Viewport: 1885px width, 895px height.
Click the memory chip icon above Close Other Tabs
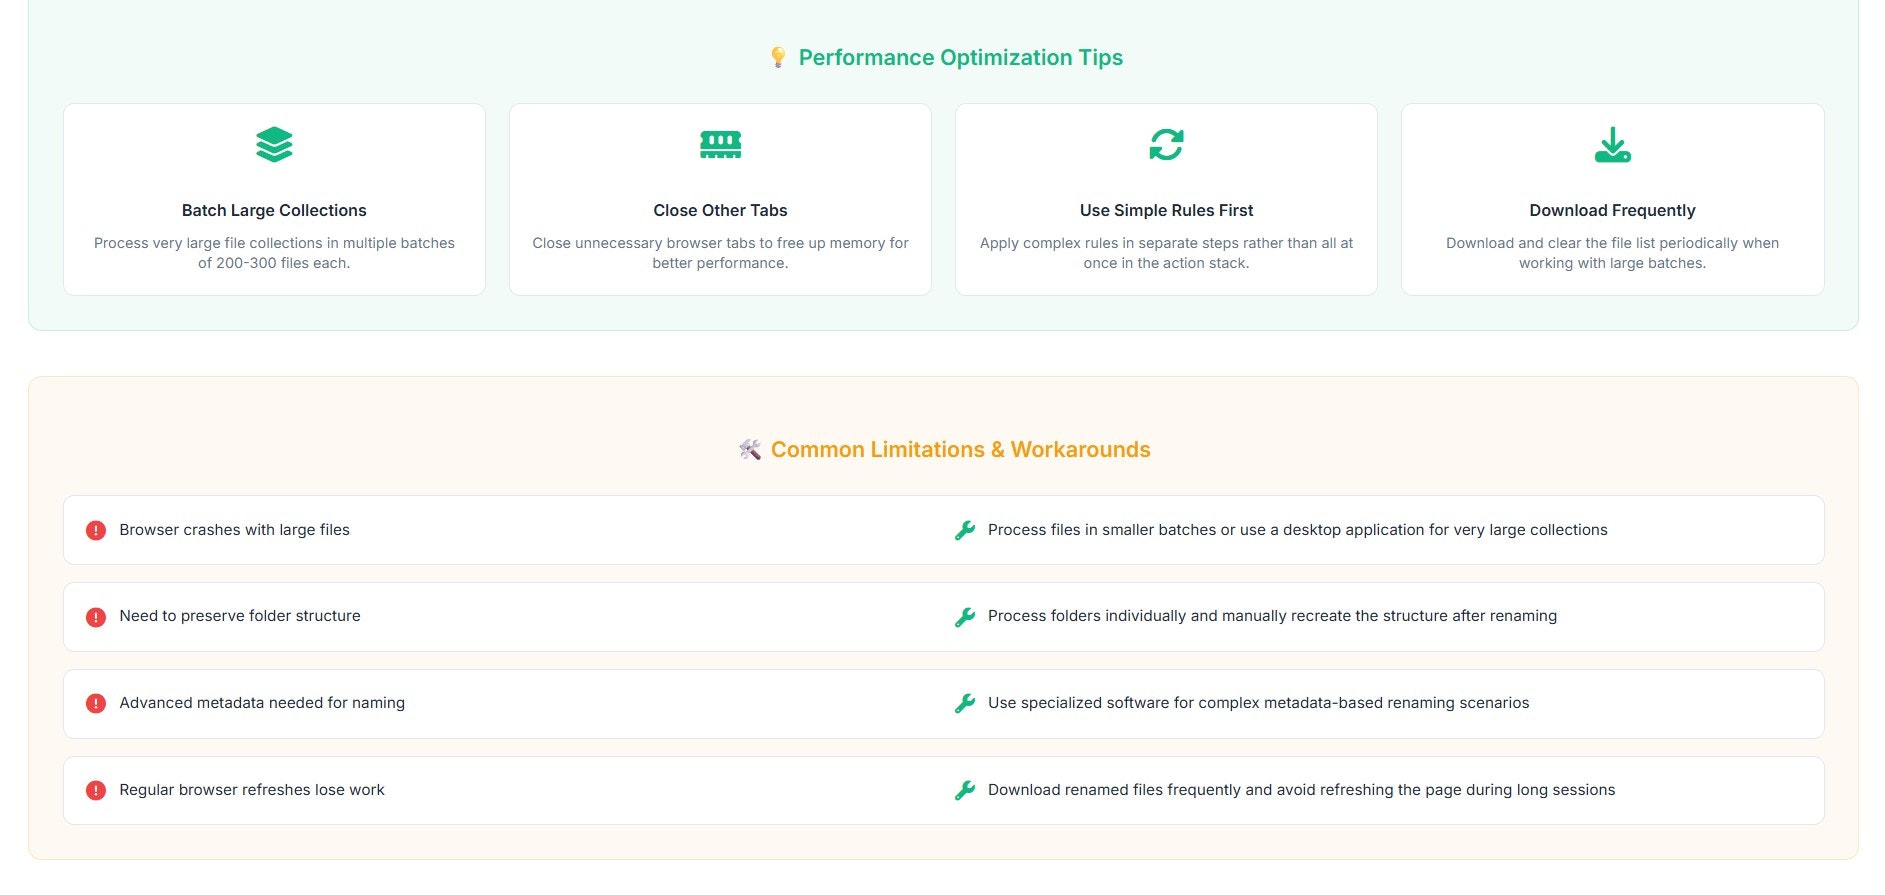[720, 145]
